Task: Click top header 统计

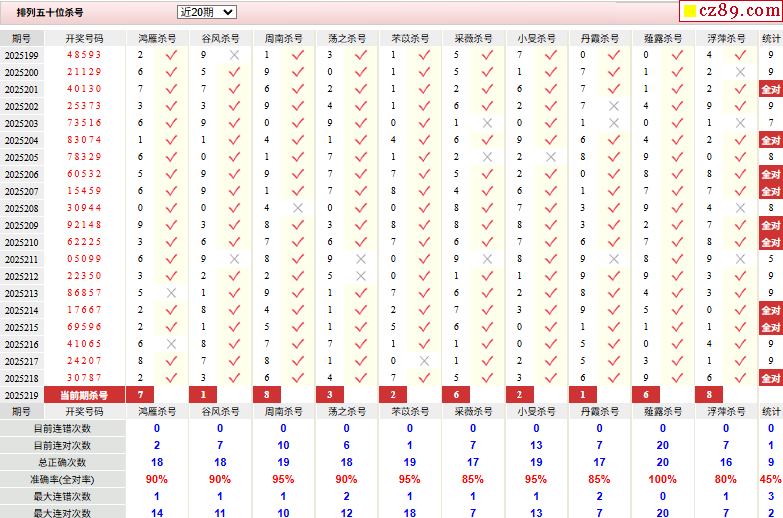Action: click(771, 38)
